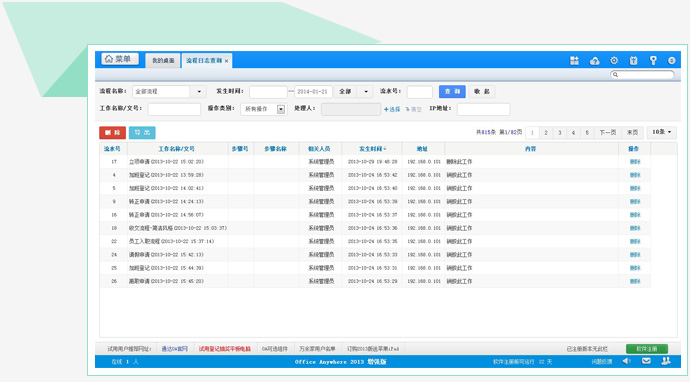Open the 菜单 home menu button
690x382 pixels.
click(x=120, y=59)
